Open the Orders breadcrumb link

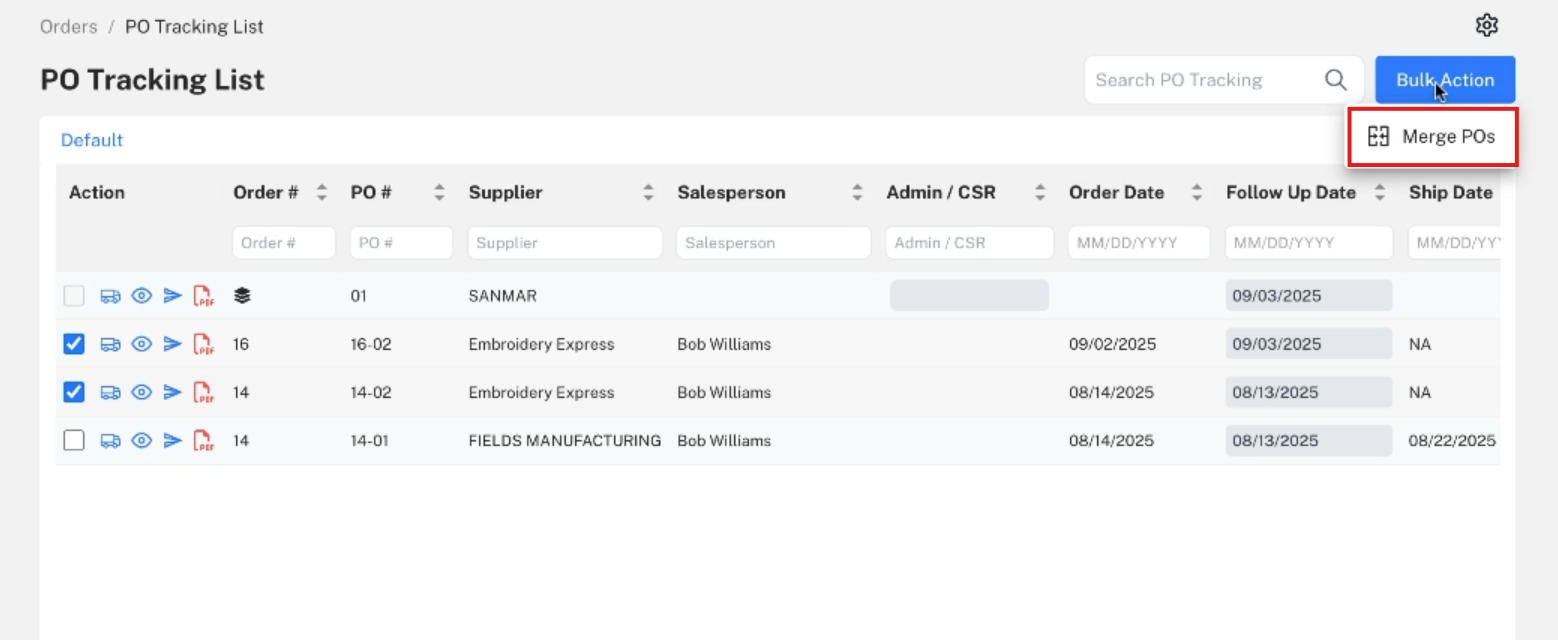pyautogui.click(x=67, y=26)
